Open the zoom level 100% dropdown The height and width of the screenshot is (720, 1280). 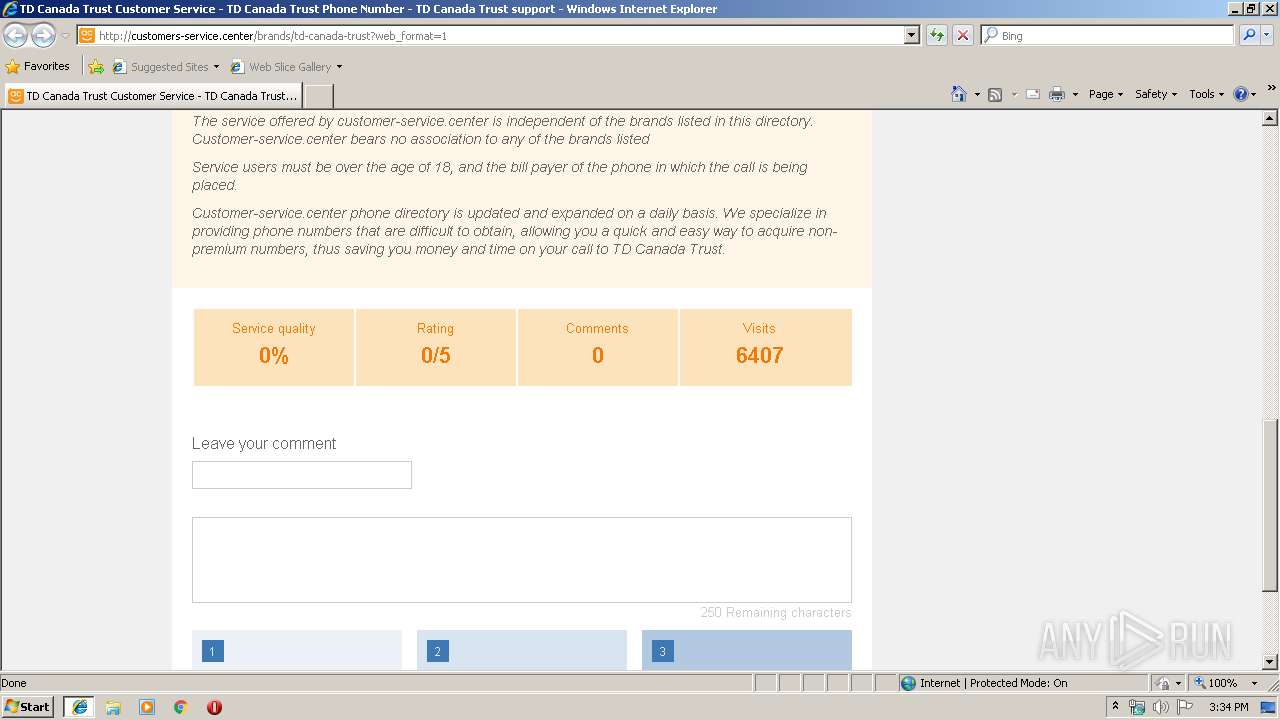[1254, 683]
